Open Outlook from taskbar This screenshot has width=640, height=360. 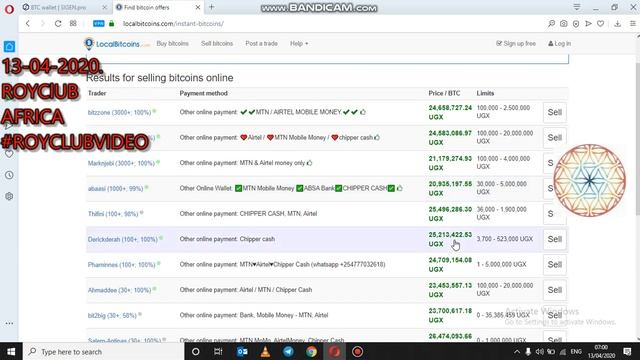coord(242,351)
